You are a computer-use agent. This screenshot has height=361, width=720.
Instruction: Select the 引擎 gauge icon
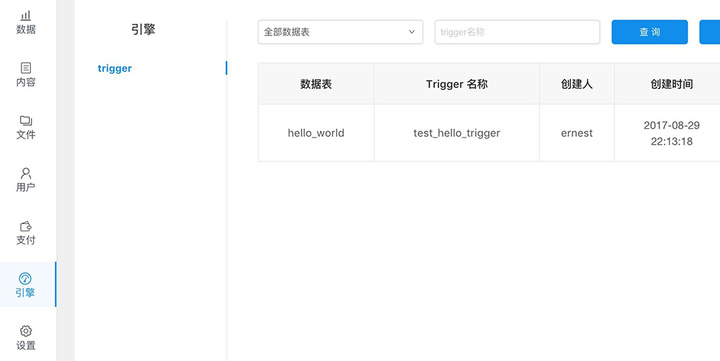[x=25, y=278]
